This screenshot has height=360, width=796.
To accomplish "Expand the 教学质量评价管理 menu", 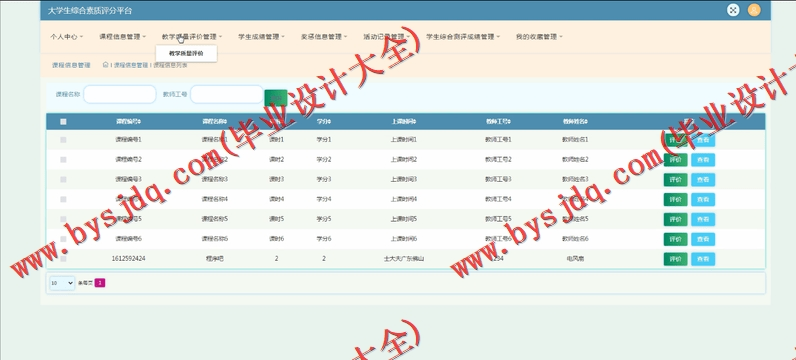I will [x=192, y=37].
